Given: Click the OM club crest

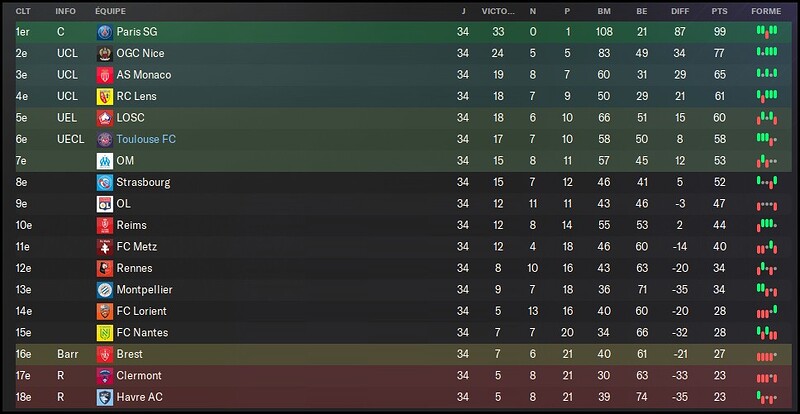Looking at the screenshot, I should point(105,161).
